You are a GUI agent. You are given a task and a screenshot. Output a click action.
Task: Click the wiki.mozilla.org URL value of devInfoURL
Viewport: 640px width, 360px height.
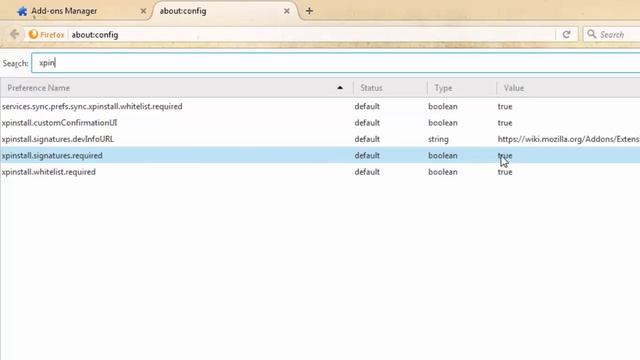click(569, 139)
